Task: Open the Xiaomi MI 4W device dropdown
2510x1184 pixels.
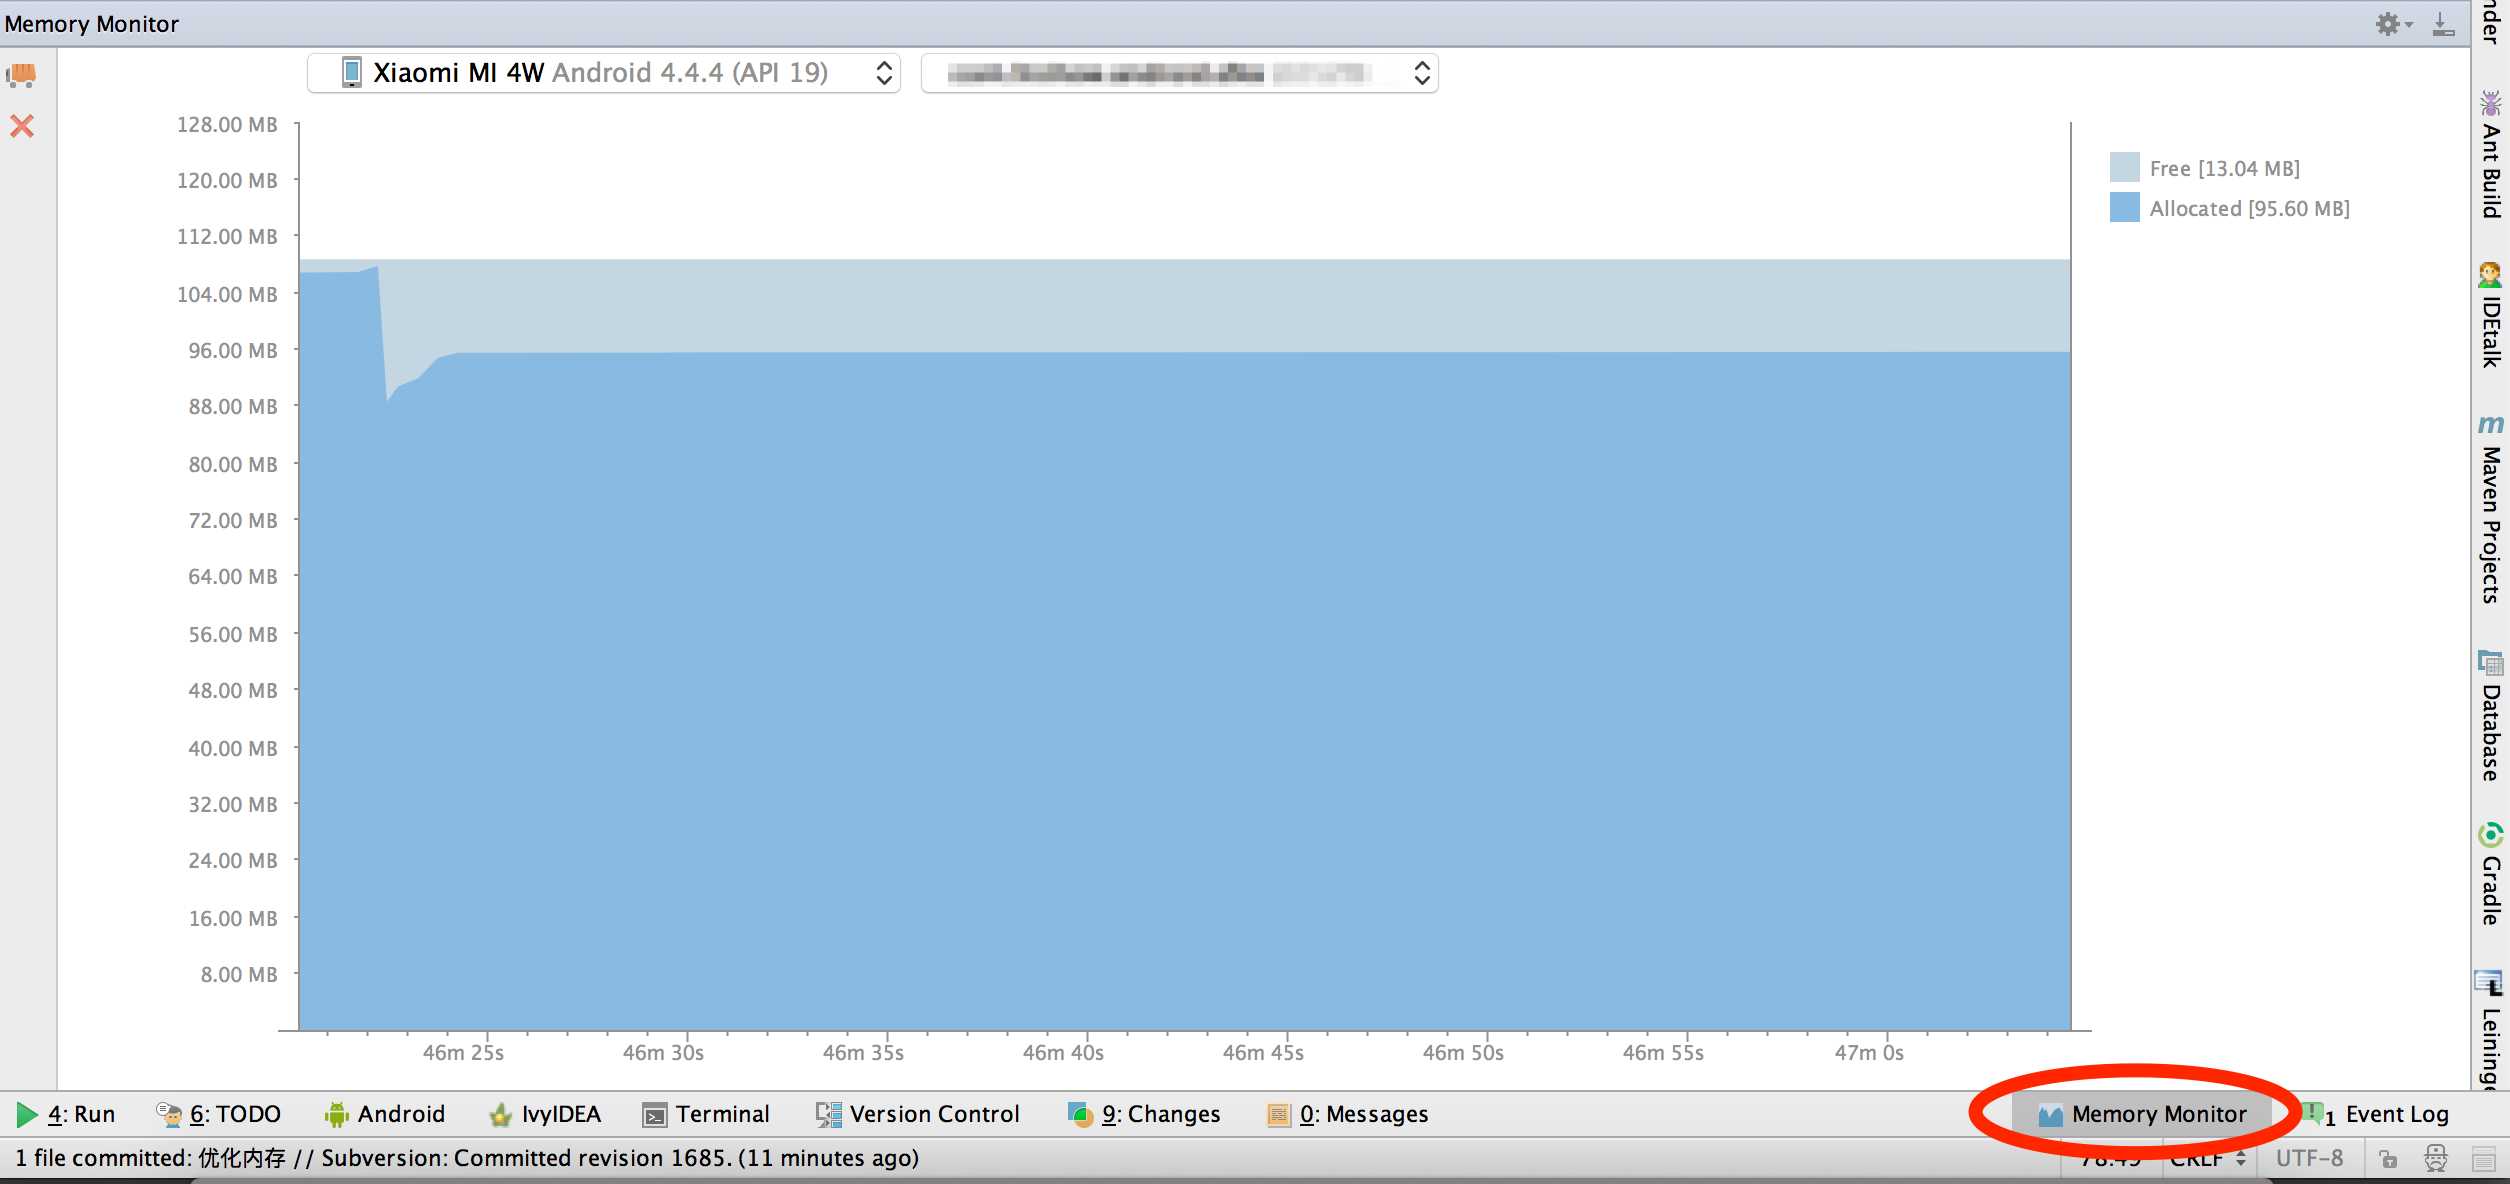Action: coord(603,73)
